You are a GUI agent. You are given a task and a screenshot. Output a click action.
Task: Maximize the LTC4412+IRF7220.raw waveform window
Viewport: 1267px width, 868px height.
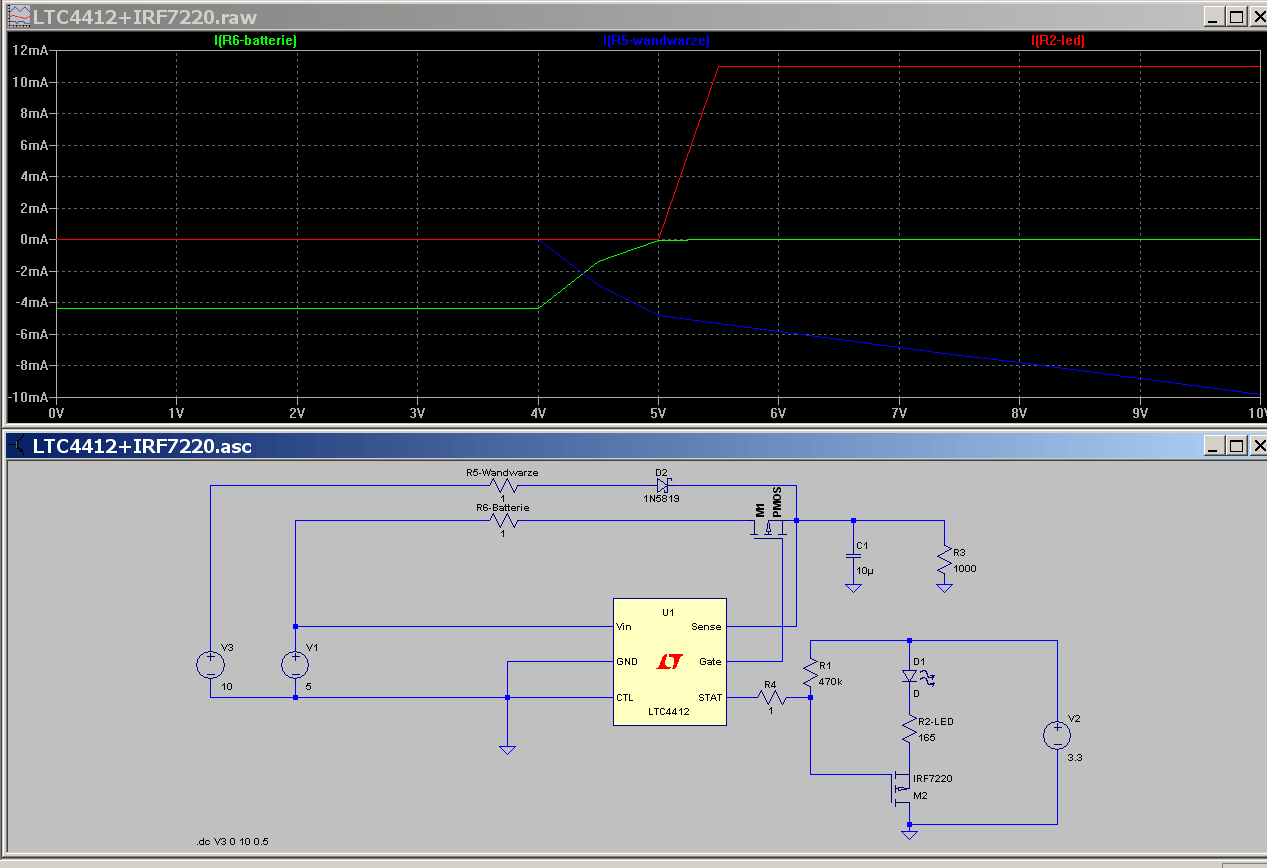click(1236, 17)
